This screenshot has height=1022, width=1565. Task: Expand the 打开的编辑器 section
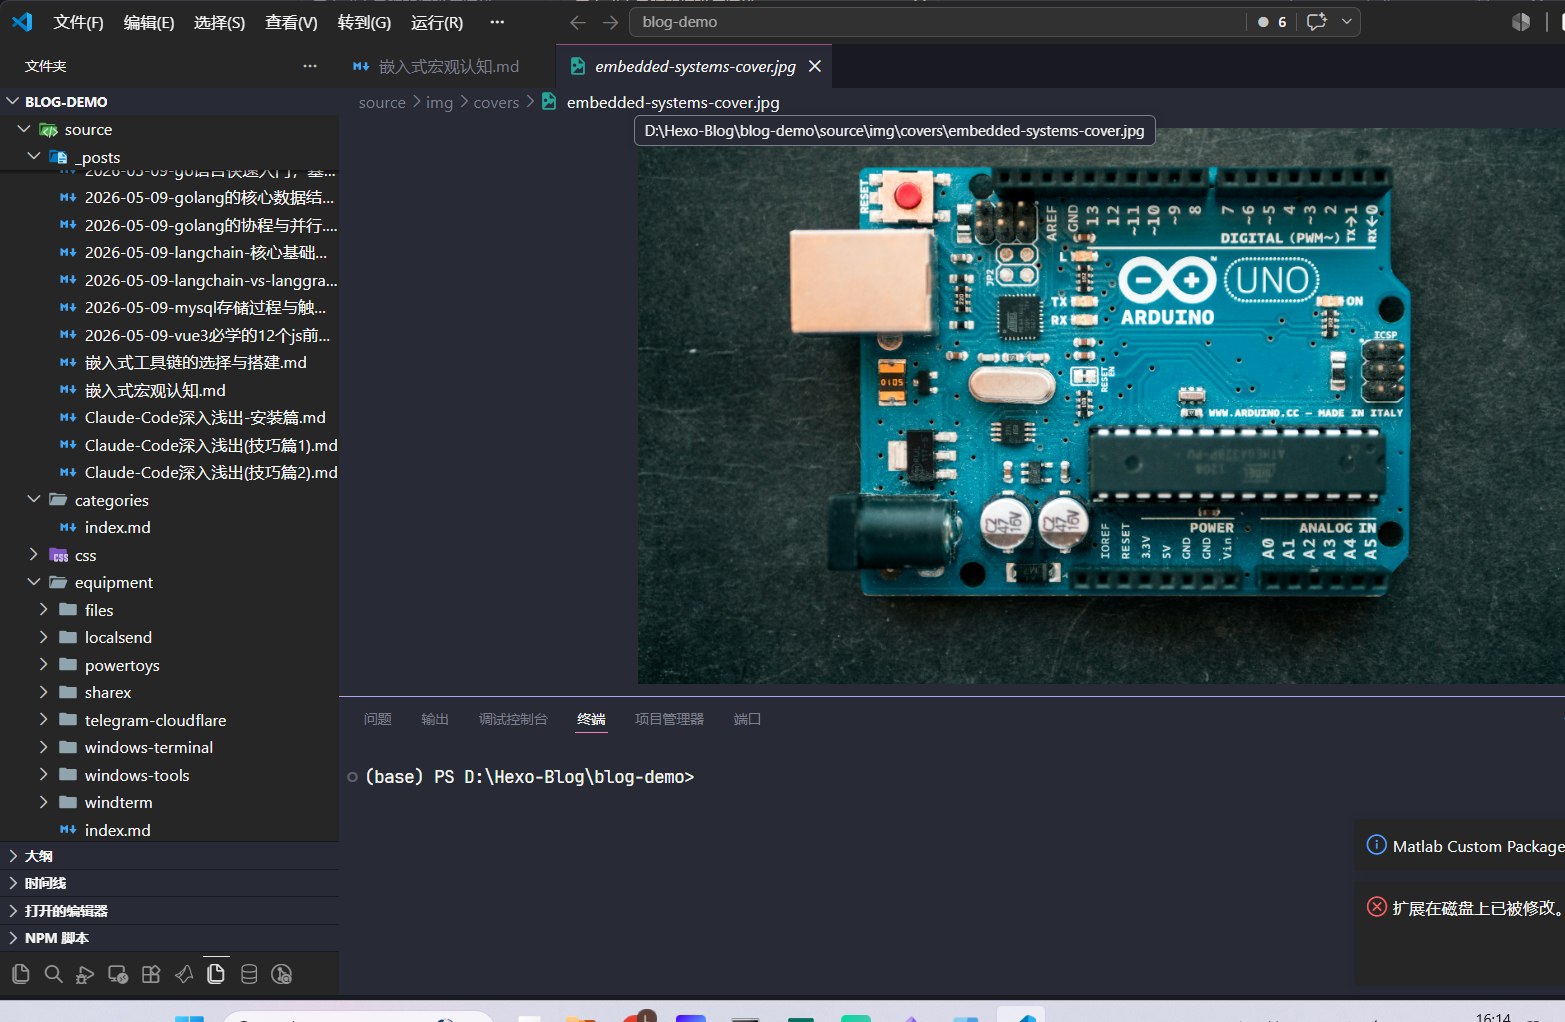169,911
